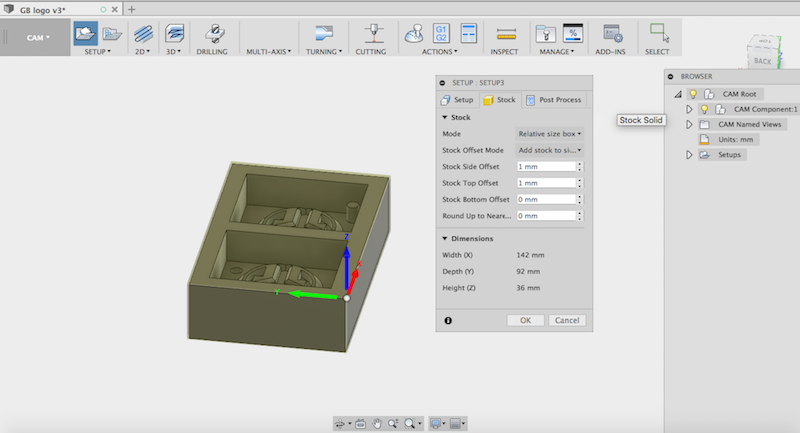The width and height of the screenshot is (800, 433).
Task: Click OK in the Setup dialog
Action: point(526,320)
